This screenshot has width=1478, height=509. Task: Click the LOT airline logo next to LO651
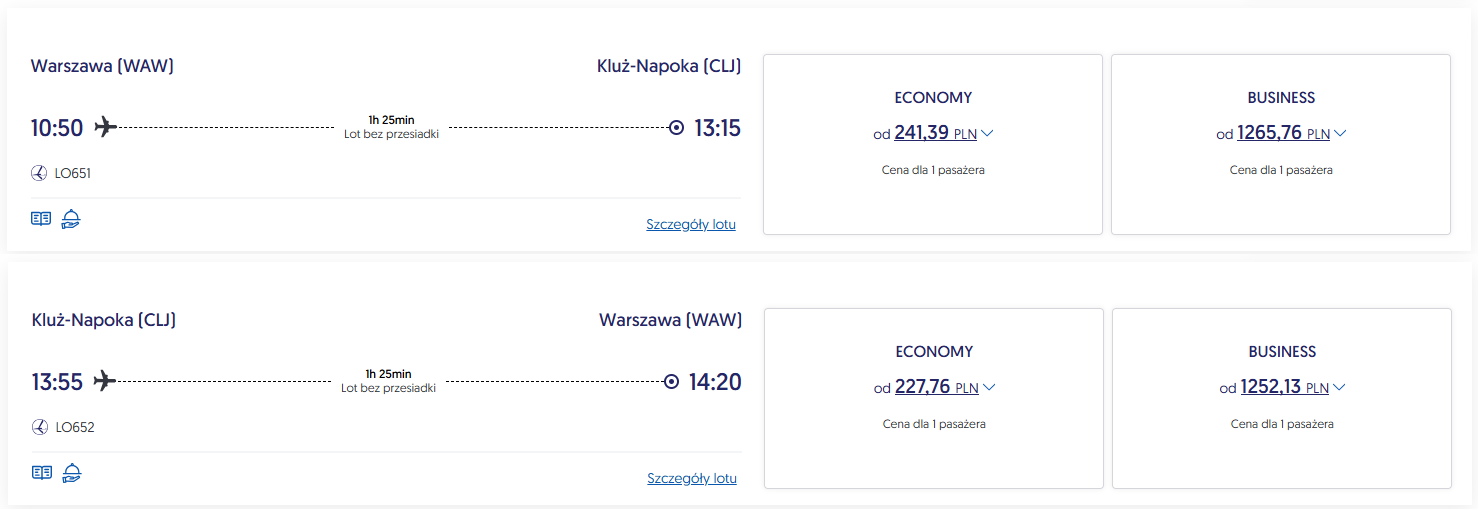click(x=39, y=173)
